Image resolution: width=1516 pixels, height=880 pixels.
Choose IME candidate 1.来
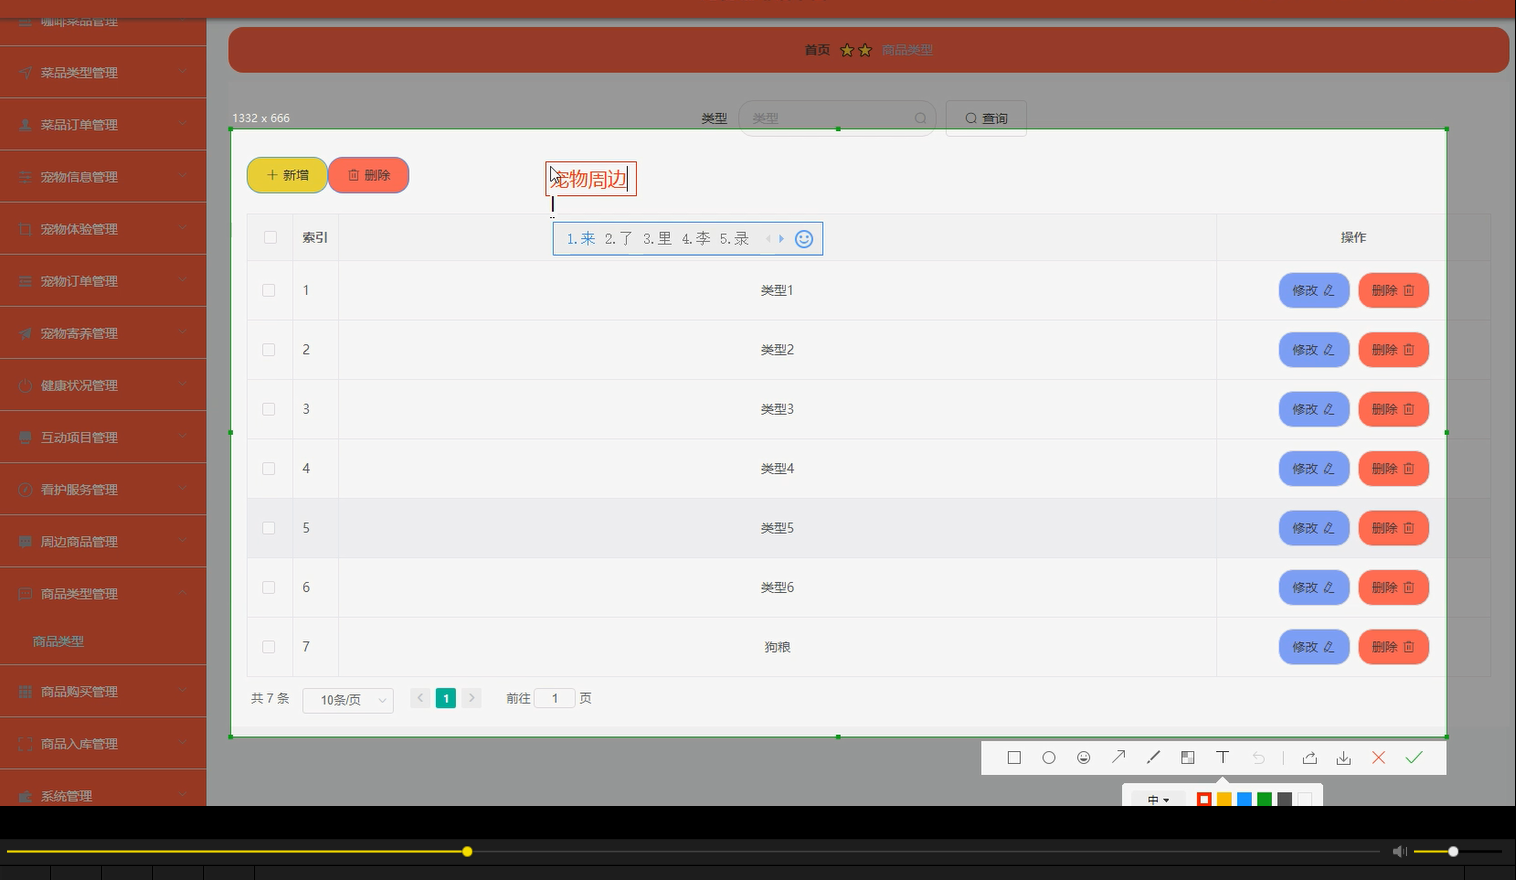click(x=581, y=239)
